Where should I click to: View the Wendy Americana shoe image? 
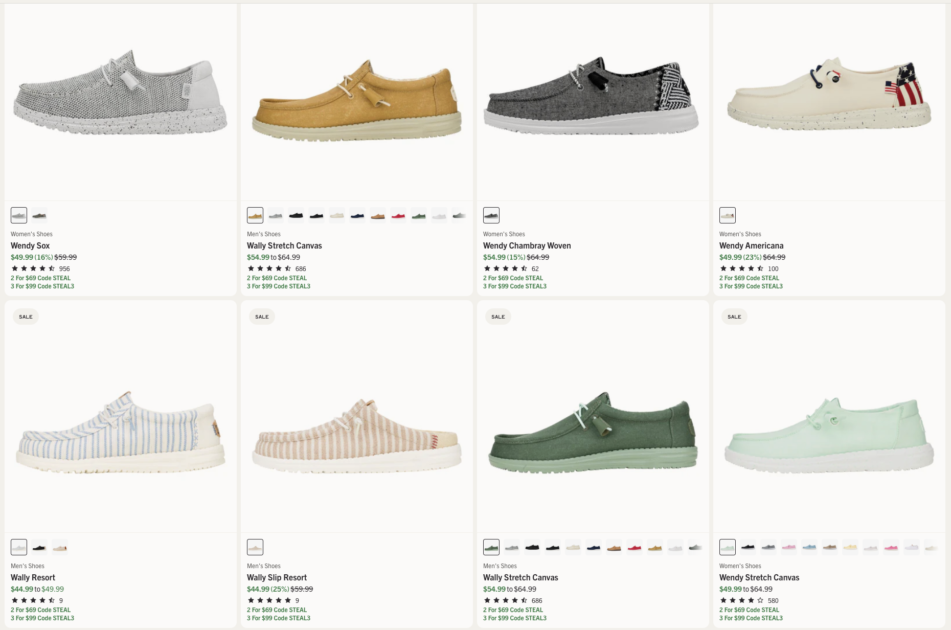coord(830,97)
